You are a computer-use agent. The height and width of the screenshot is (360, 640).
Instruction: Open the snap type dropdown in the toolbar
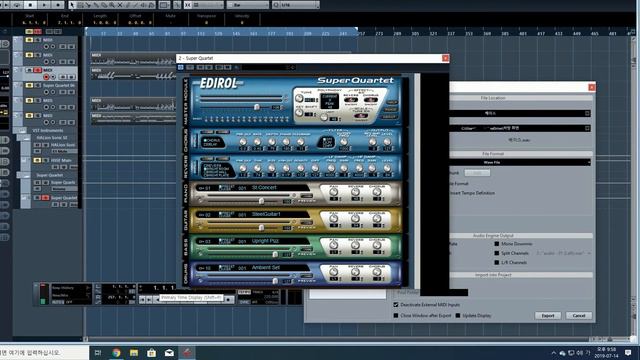point(208,5)
